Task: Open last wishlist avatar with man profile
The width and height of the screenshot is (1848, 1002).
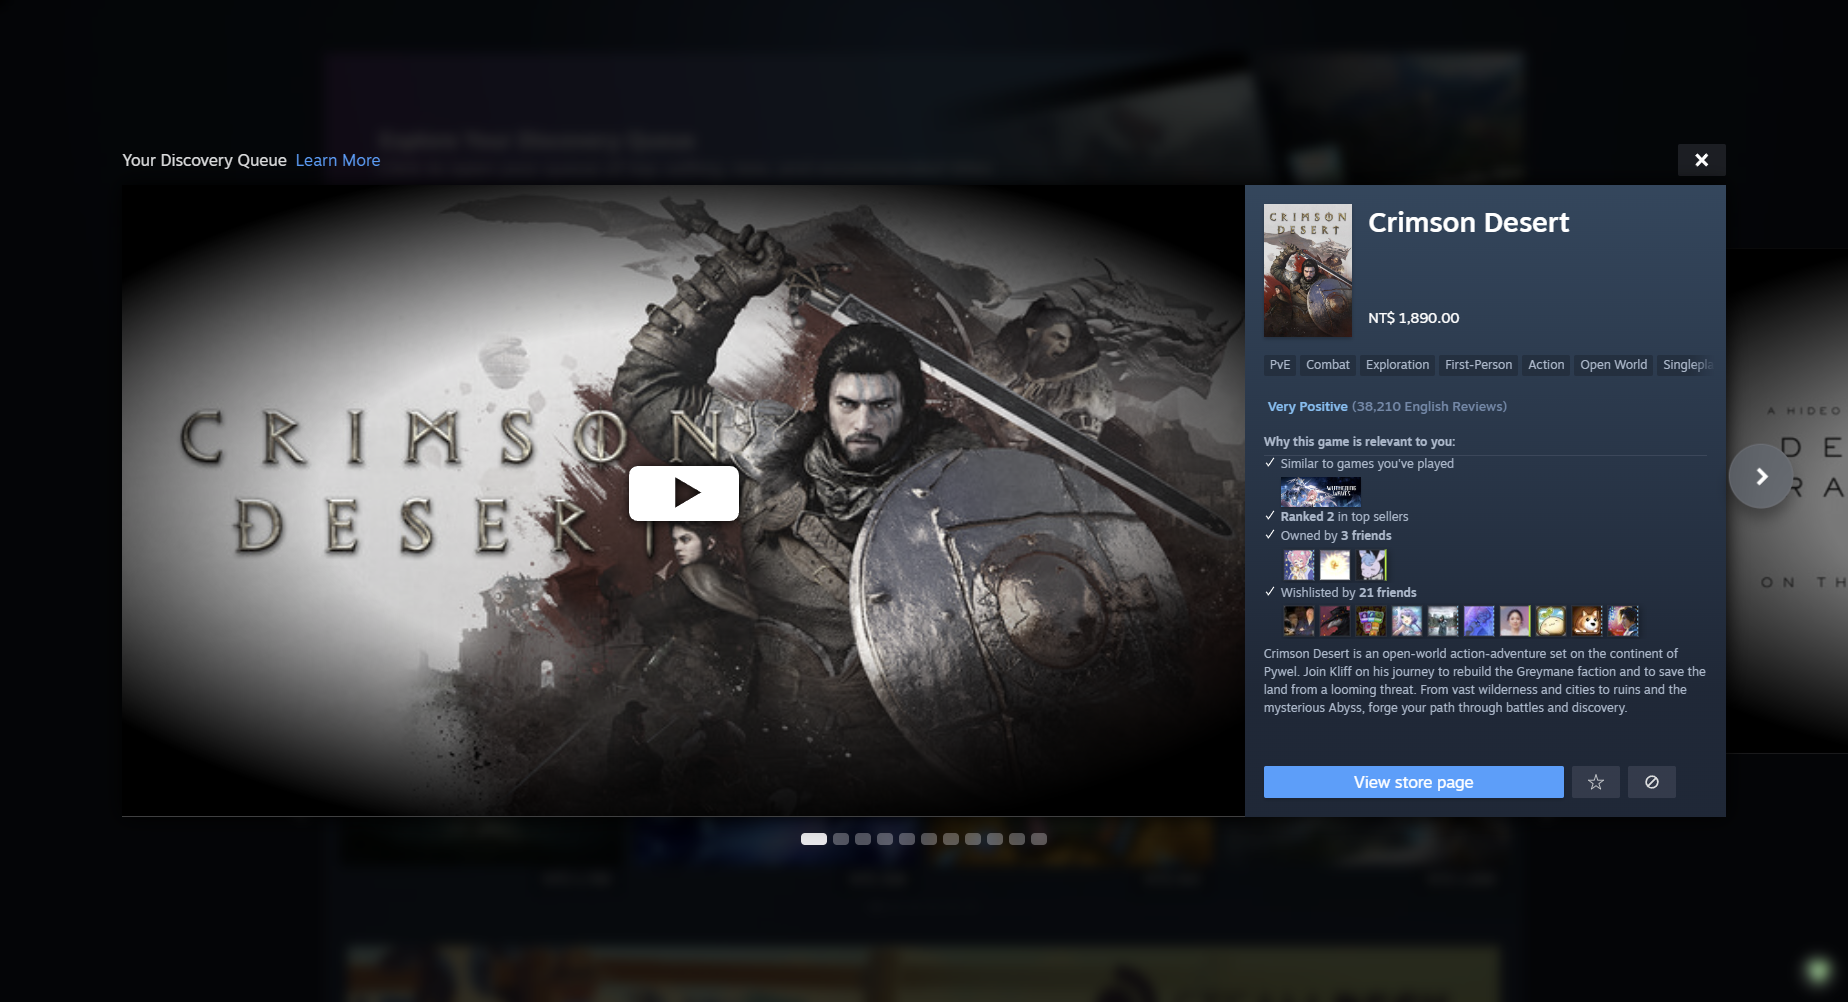Action: click(1623, 621)
